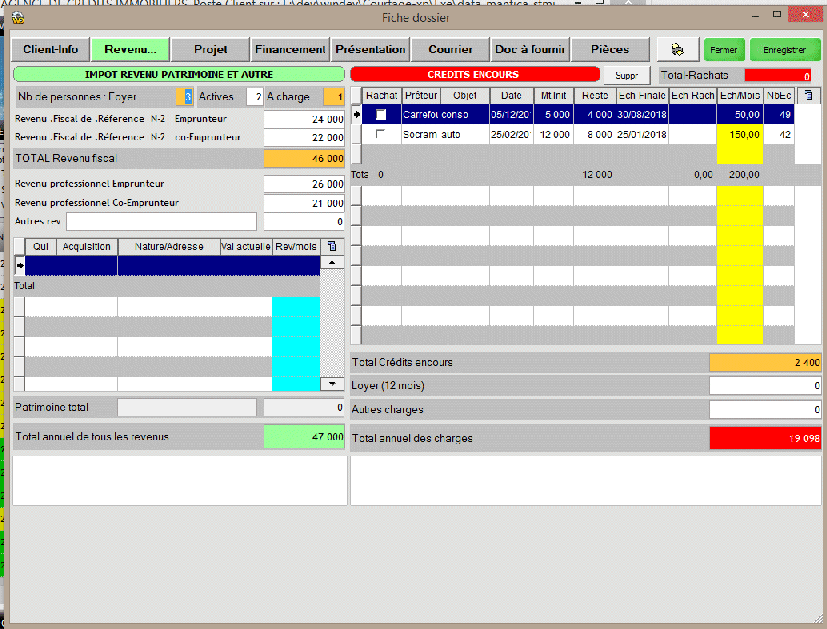Open the Doc à fournir tab

point(530,49)
